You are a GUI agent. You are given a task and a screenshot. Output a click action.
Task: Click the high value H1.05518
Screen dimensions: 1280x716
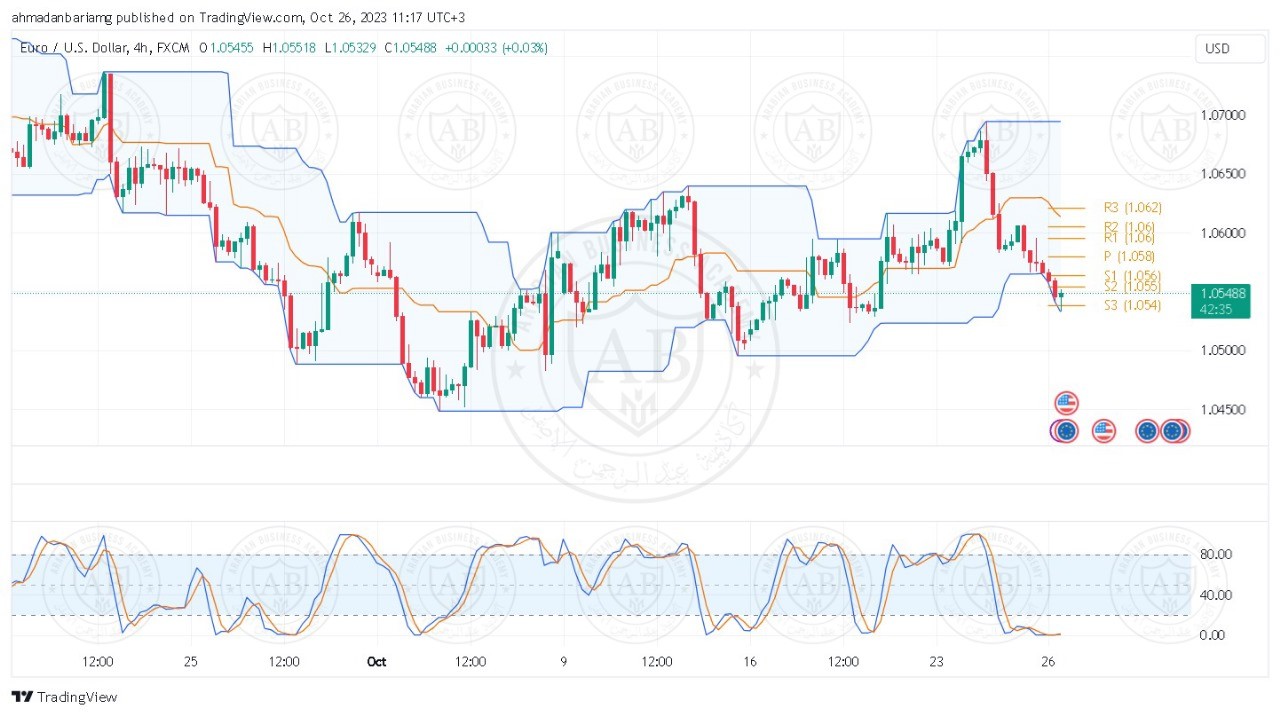[x=289, y=48]
